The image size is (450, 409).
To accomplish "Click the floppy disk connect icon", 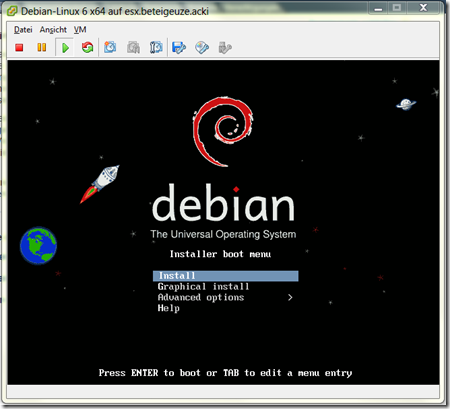I will click(179, 47).
